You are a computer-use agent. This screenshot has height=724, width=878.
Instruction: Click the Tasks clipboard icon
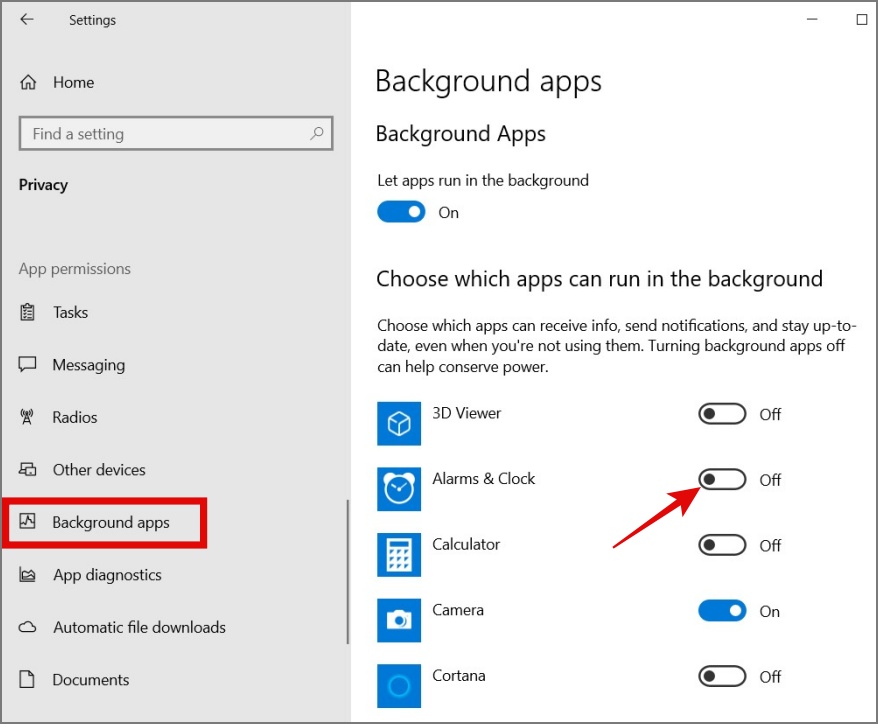click(x=27, y=312)
